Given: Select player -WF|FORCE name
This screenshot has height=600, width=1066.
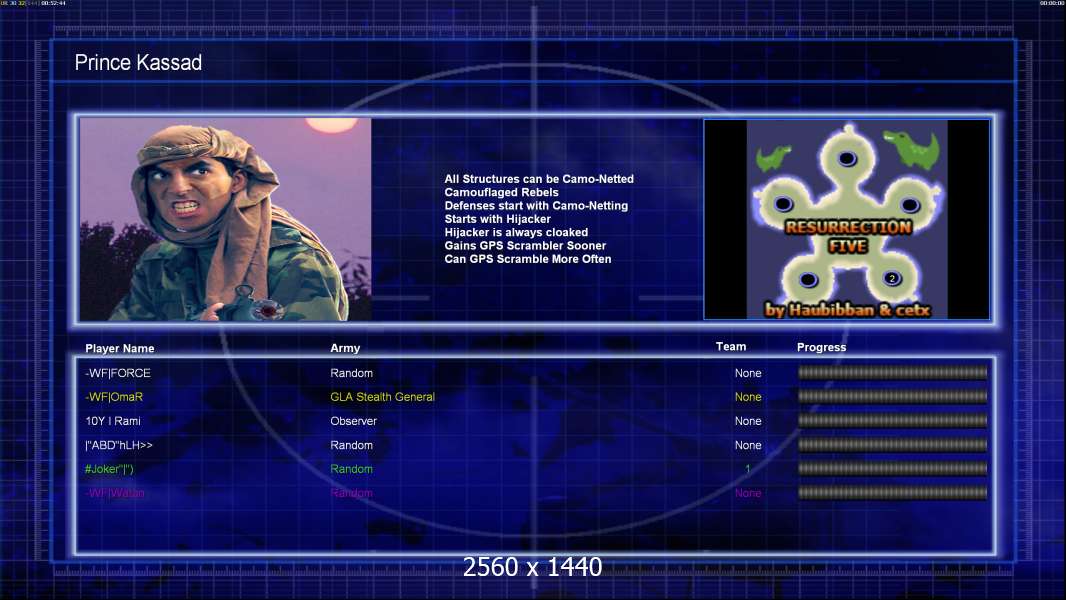Looking at the screenshot, I should point(118,373).
